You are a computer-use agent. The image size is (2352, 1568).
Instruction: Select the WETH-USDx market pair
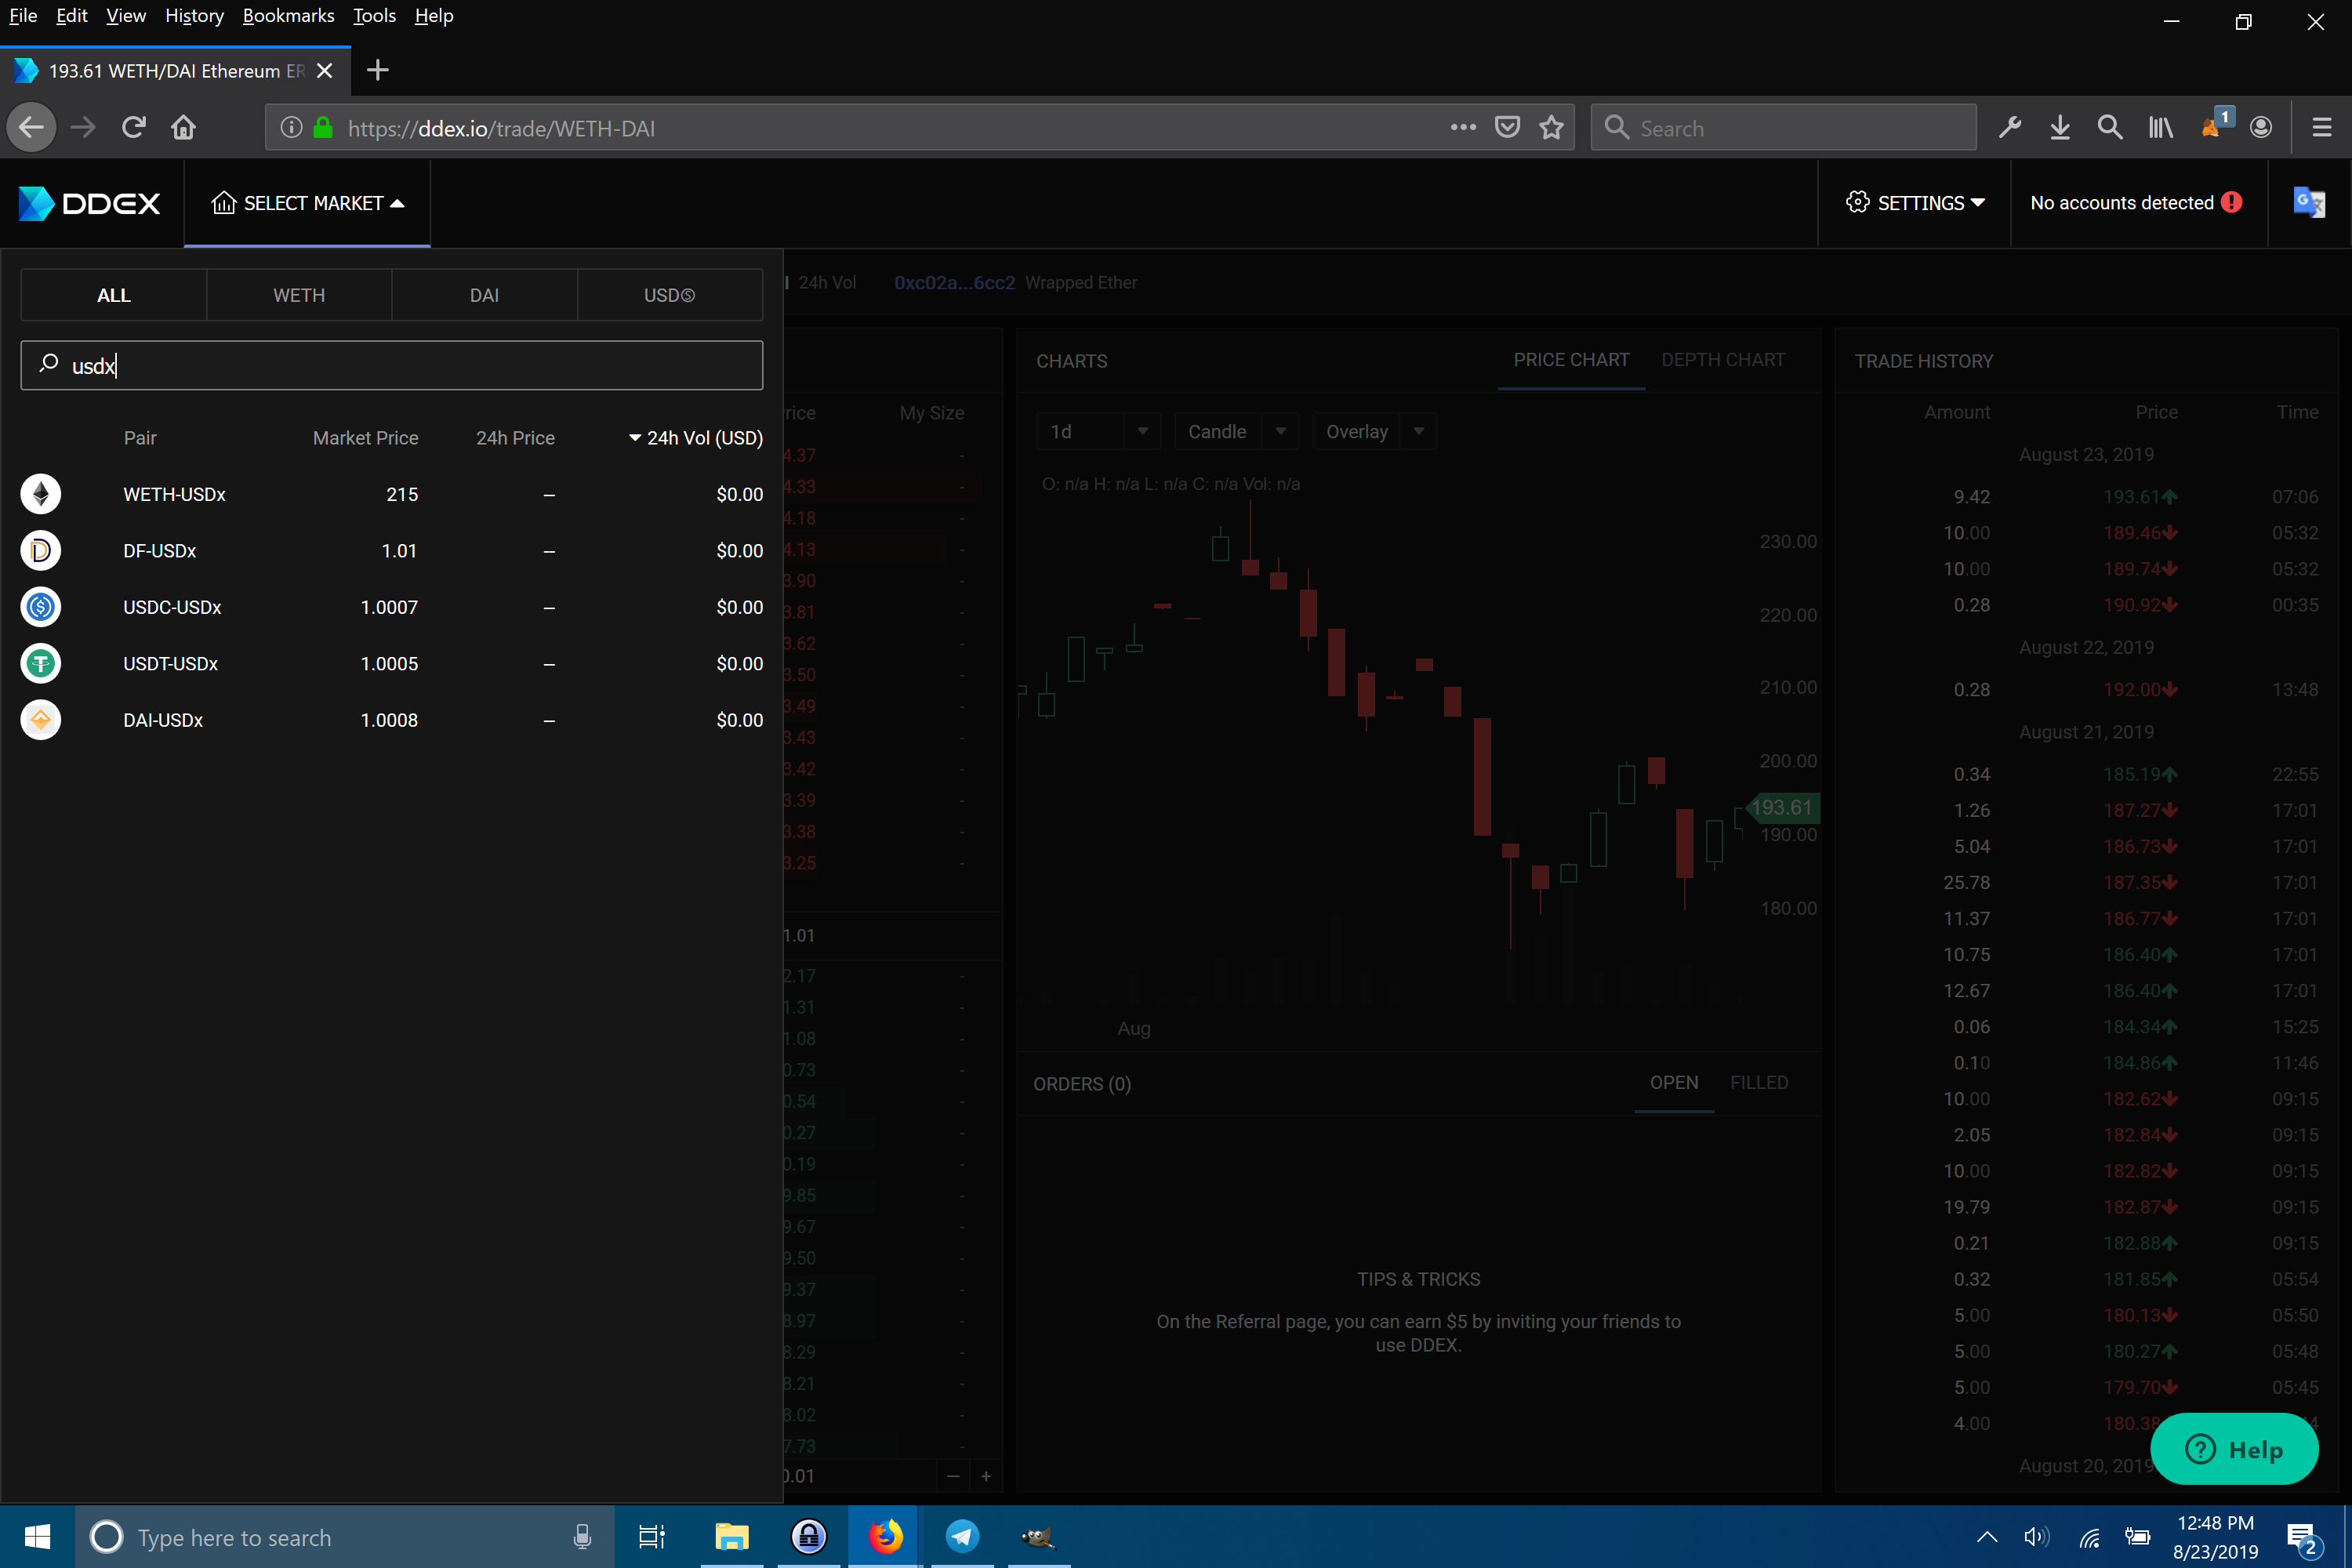click(x=392, y=494)
